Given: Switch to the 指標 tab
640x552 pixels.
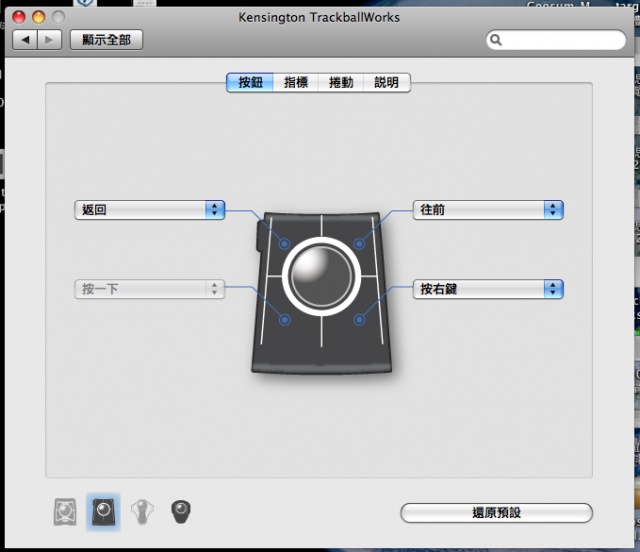Looking at the screenshot, I should point(296,82).
